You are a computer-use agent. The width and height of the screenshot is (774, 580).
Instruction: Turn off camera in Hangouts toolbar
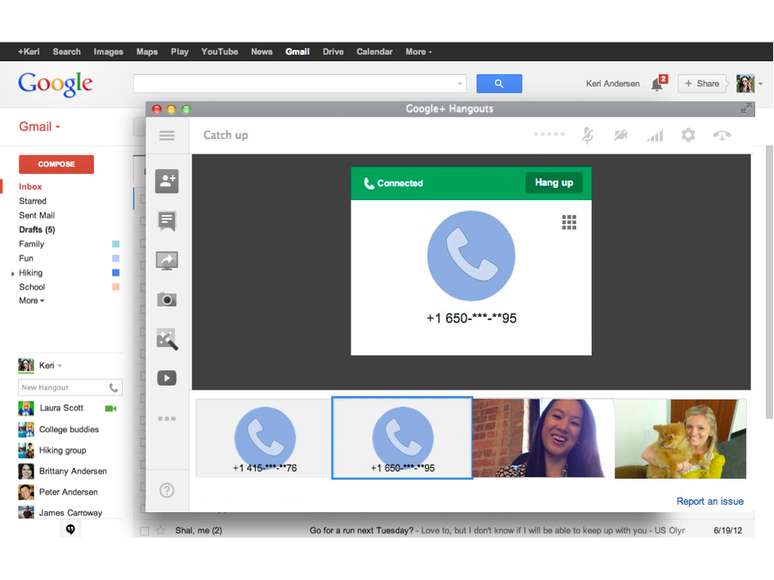click(x=621, y=135)
